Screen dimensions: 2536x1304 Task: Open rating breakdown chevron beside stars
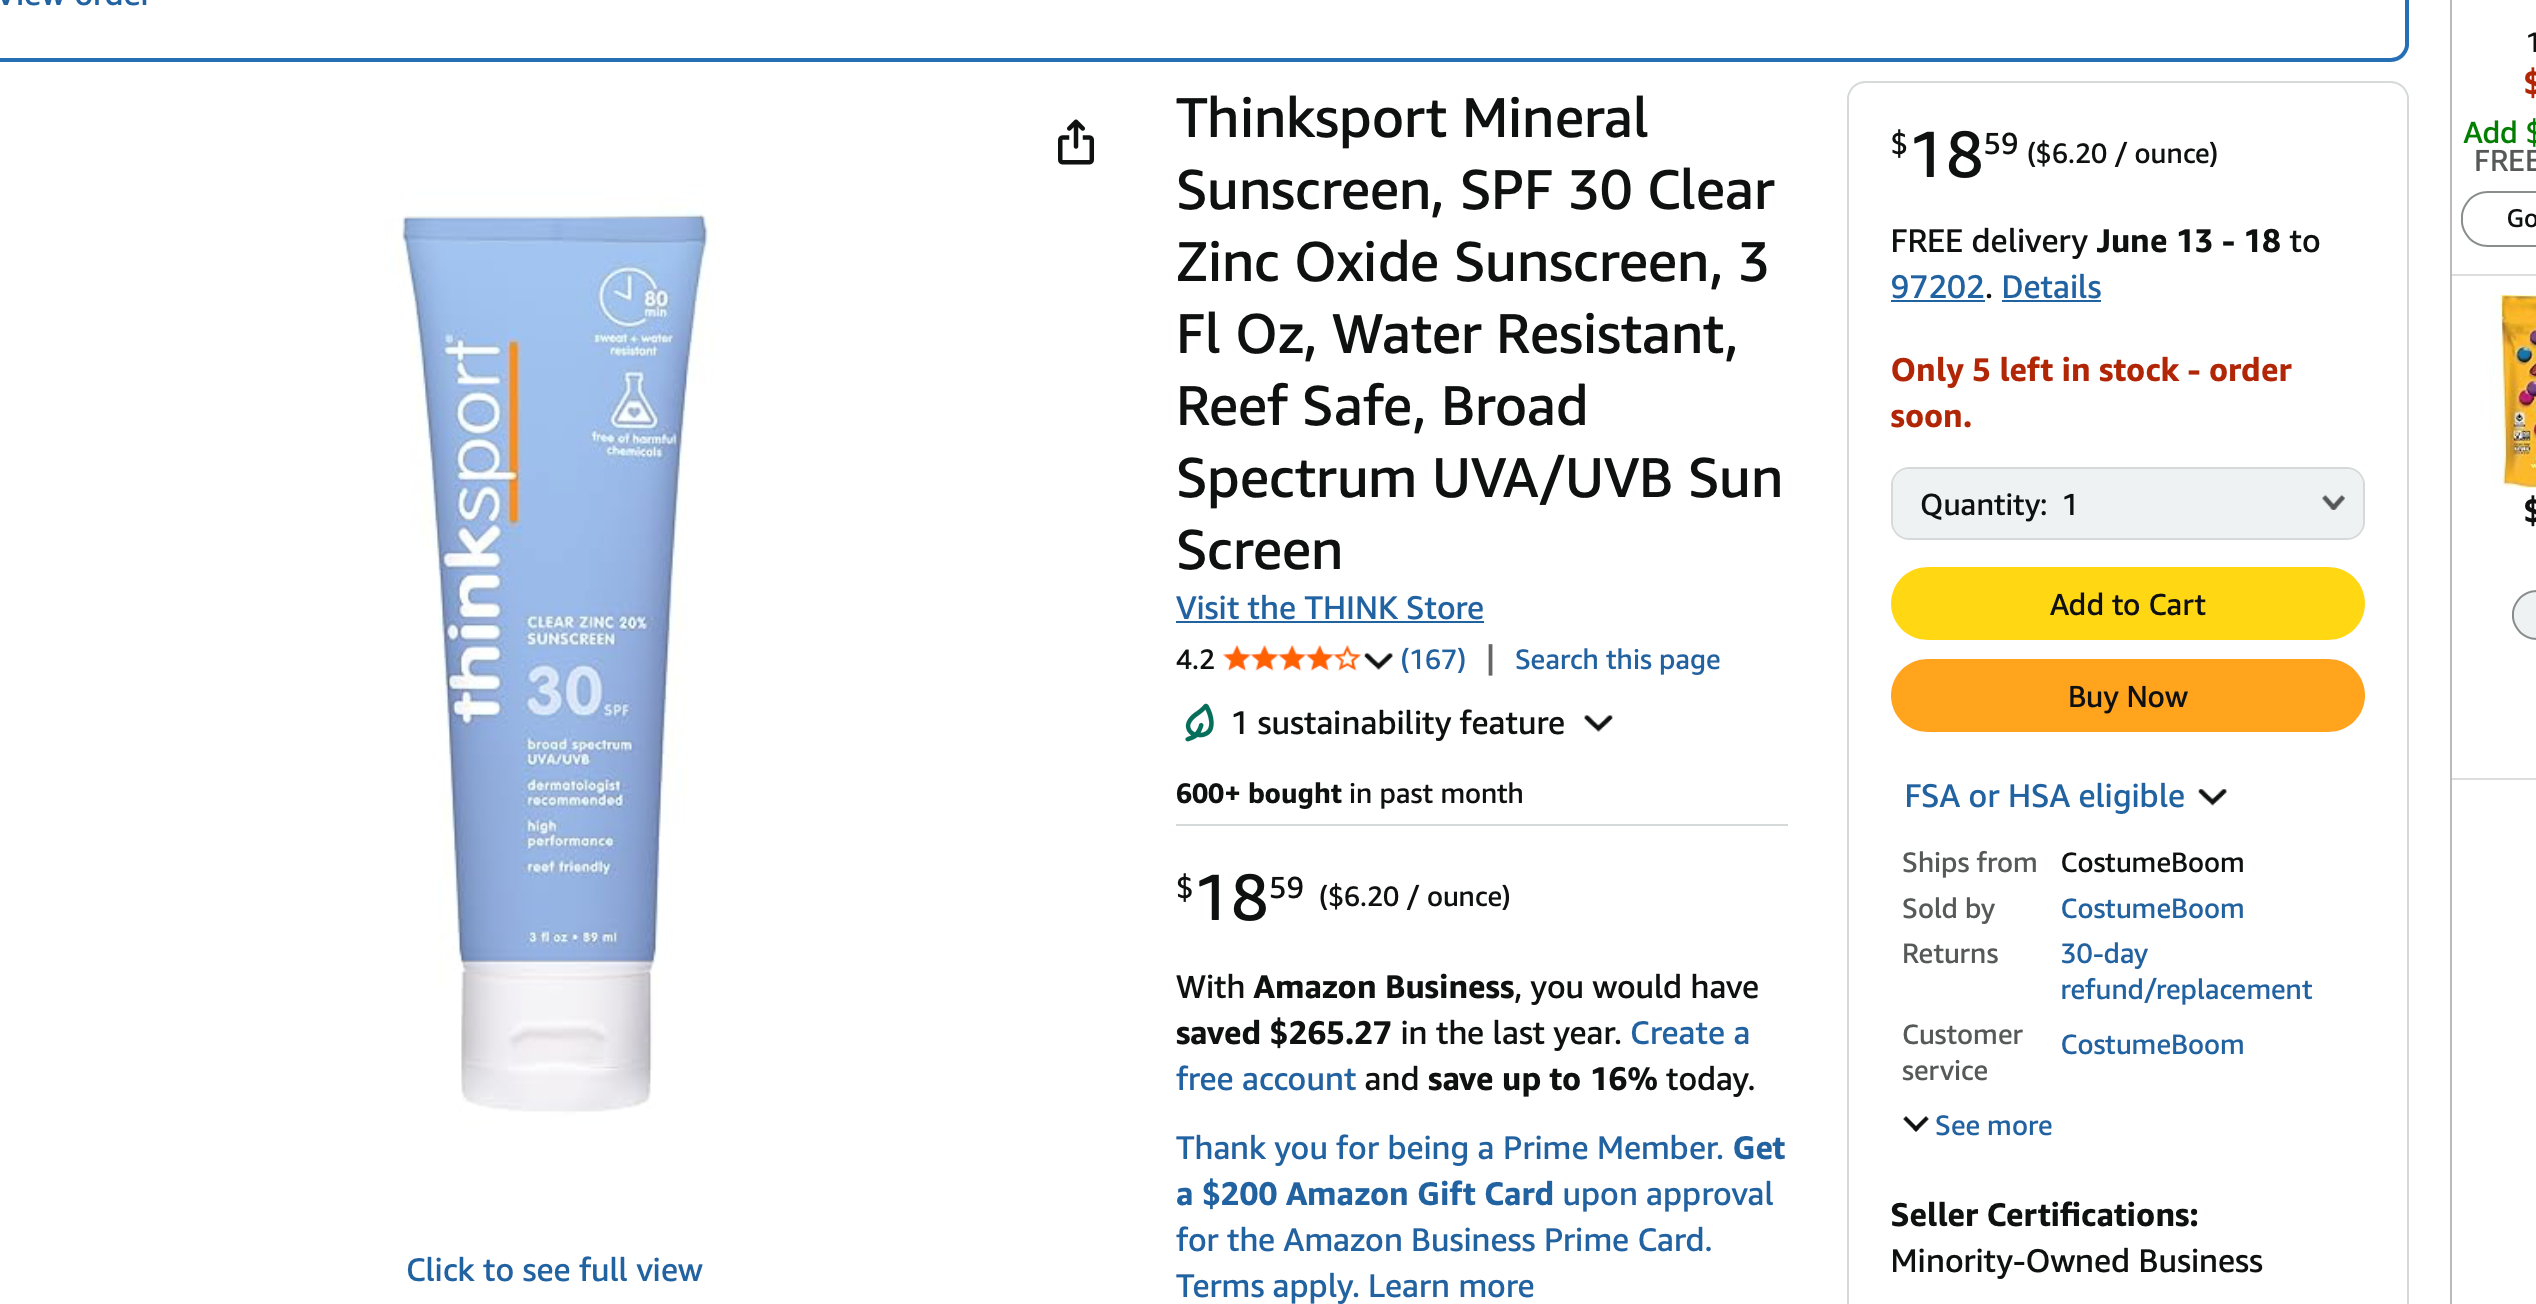click(1378, 660)
